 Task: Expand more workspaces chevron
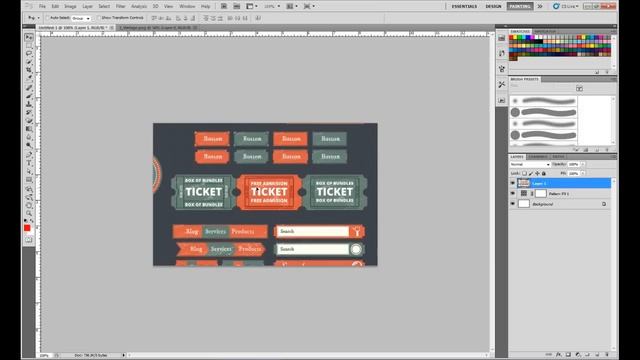(x=540, y=7)
